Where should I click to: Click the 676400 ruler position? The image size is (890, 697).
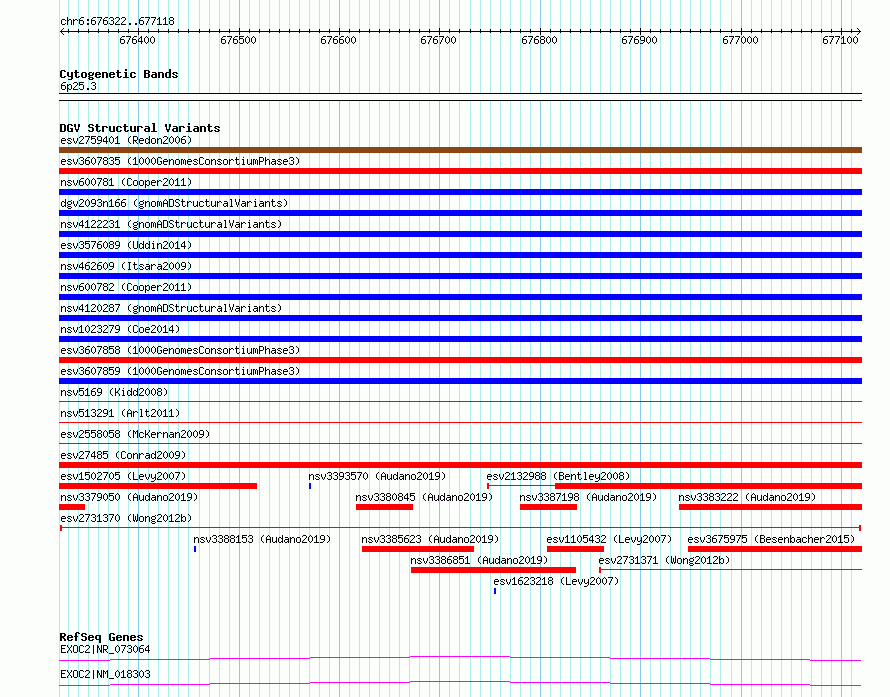(x=137, y=40)
